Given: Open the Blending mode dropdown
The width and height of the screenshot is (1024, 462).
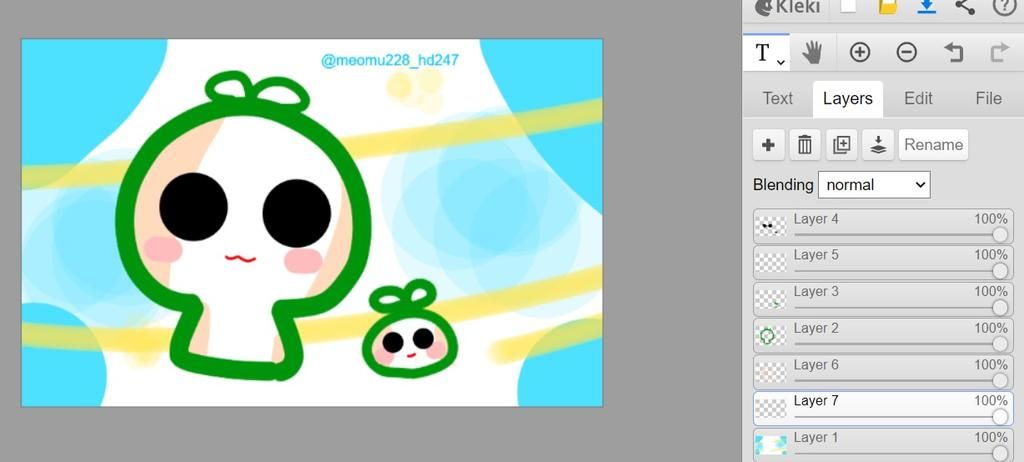Looking at the screenshot, I should click(x=874, y=185).
